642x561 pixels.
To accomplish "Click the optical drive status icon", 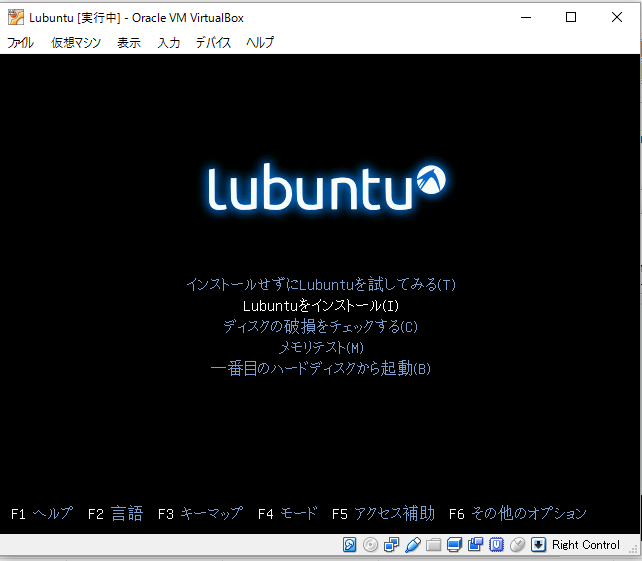I will (371, 545).
